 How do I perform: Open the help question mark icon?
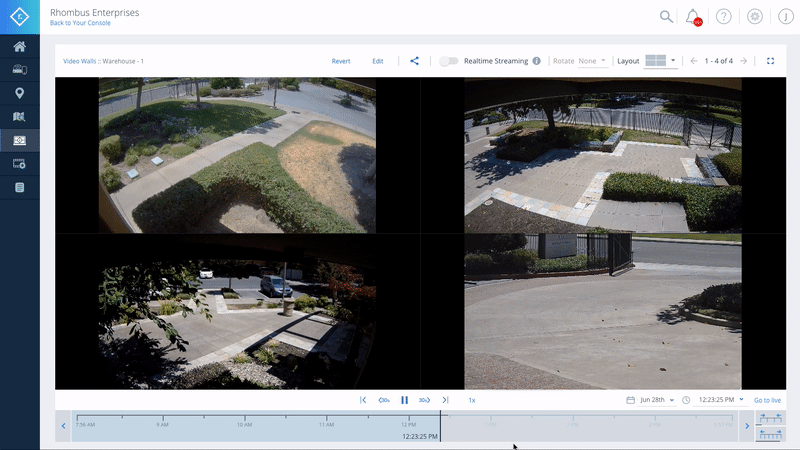click(x=723, y=16)
